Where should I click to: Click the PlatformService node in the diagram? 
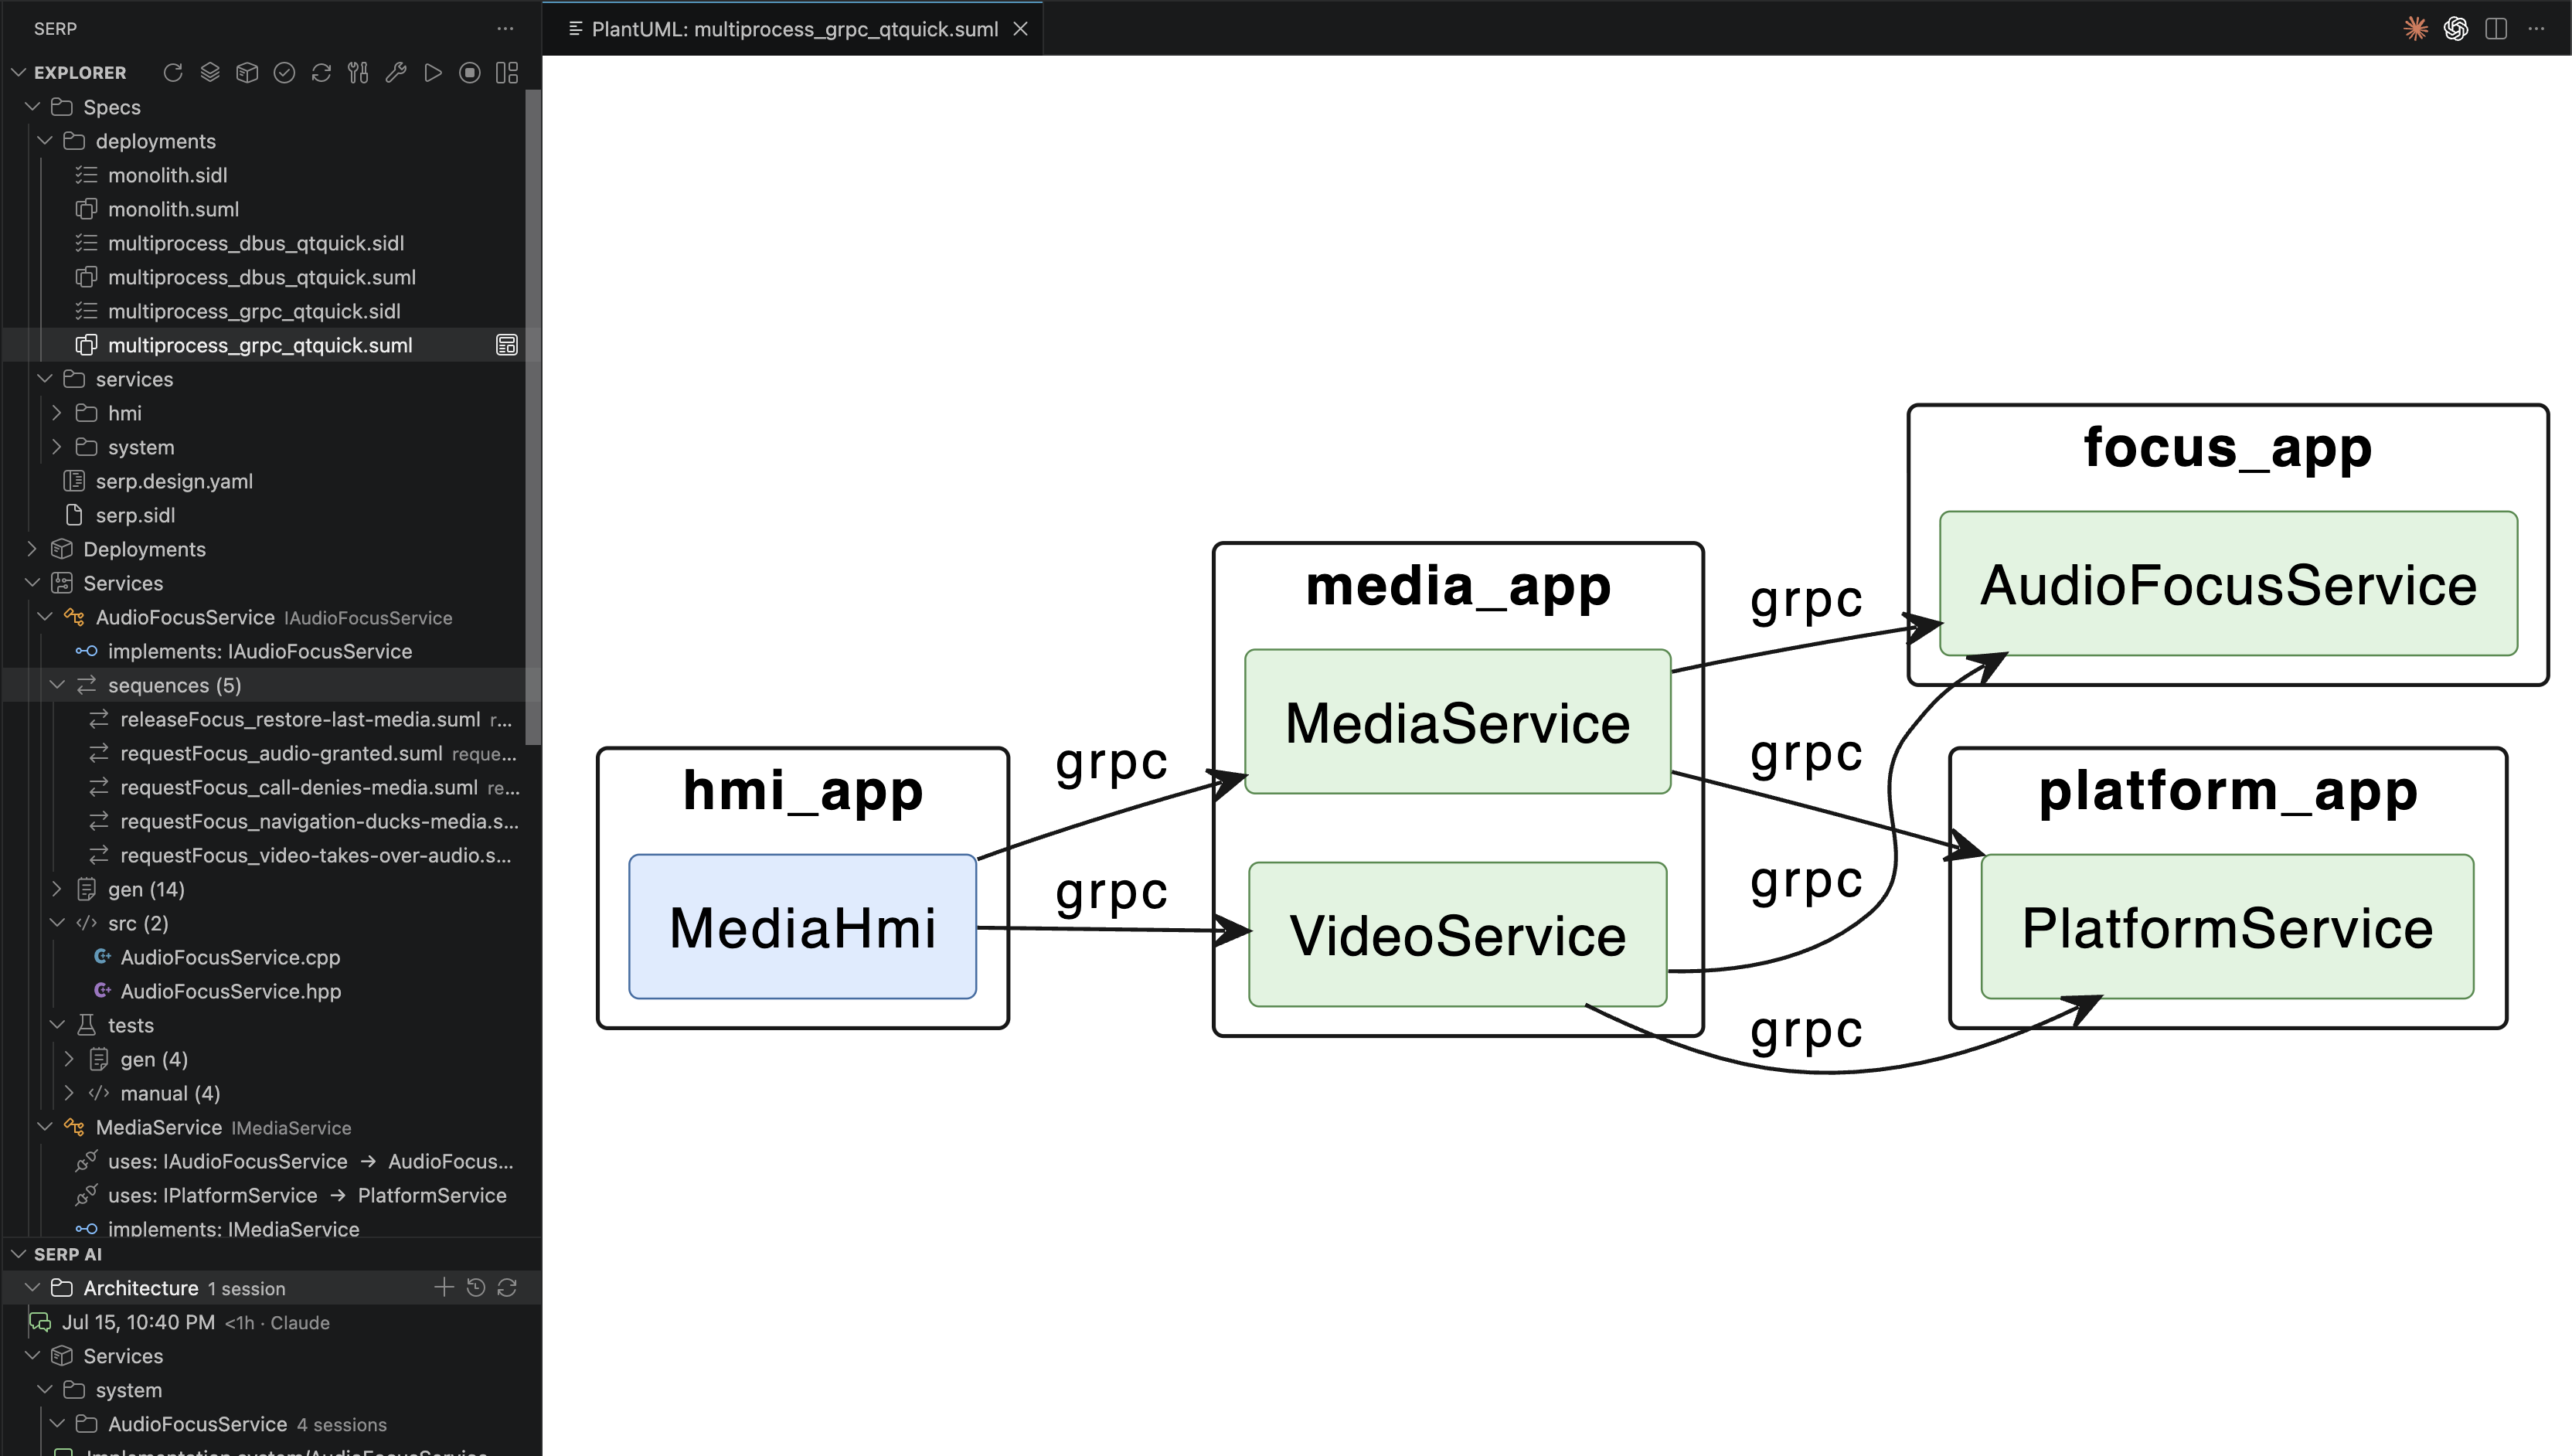2227,926
